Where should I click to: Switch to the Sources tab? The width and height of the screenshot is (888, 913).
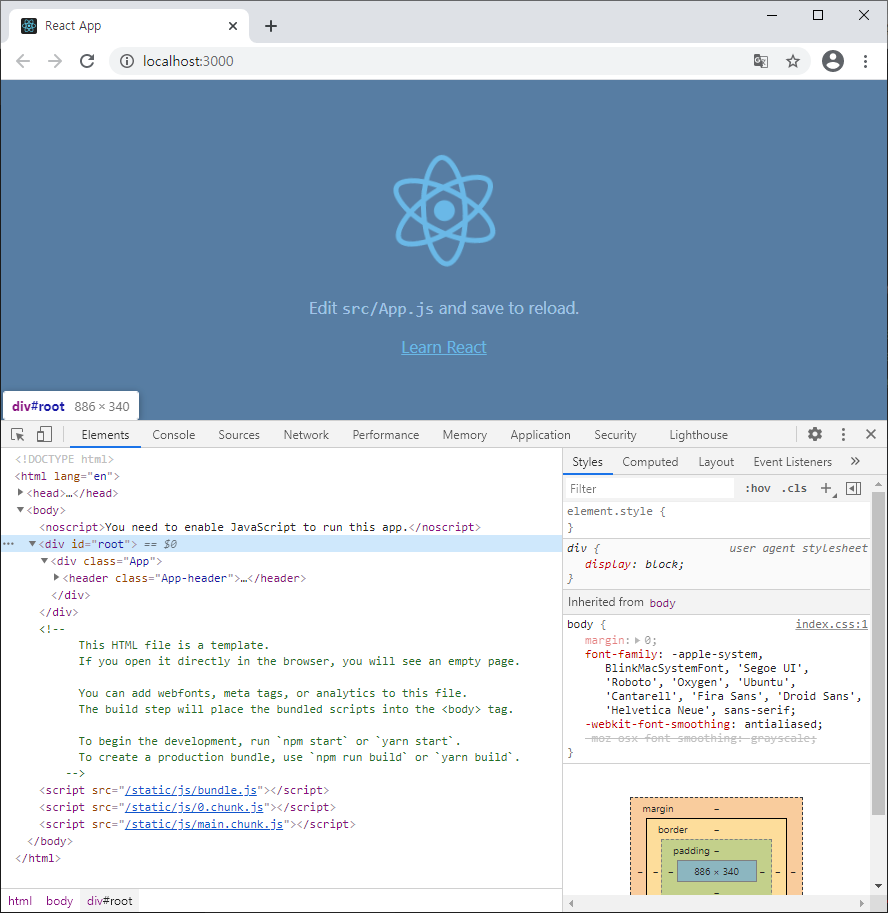click(239, 435)
